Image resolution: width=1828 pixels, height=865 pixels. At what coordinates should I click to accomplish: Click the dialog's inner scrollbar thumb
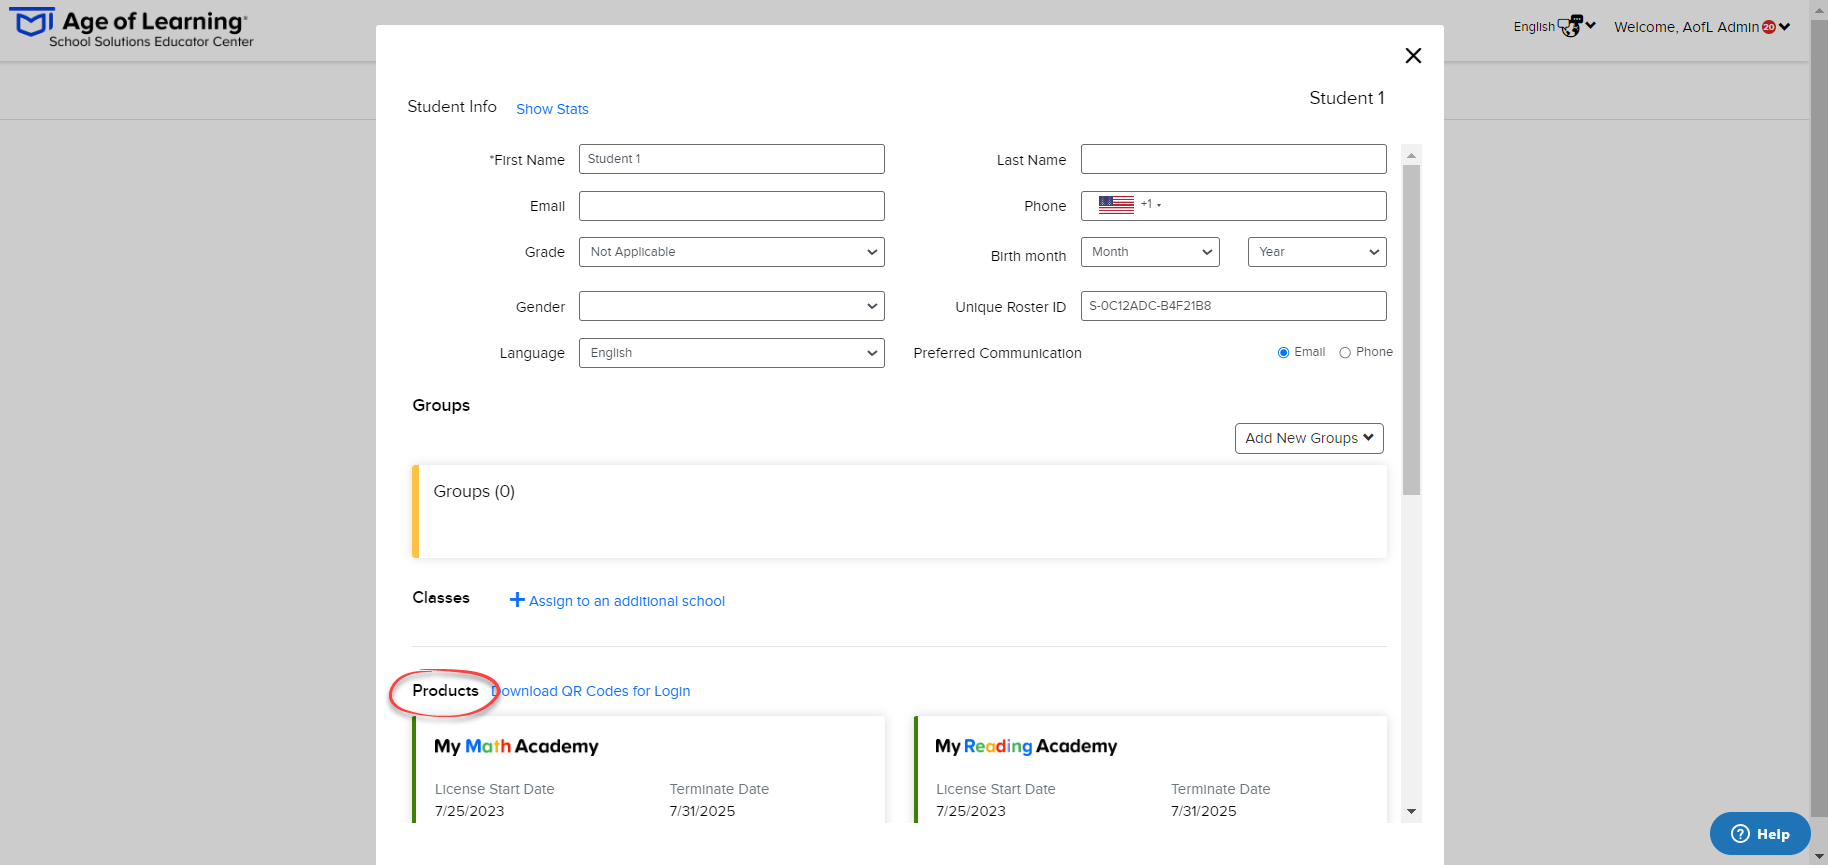1411,330
